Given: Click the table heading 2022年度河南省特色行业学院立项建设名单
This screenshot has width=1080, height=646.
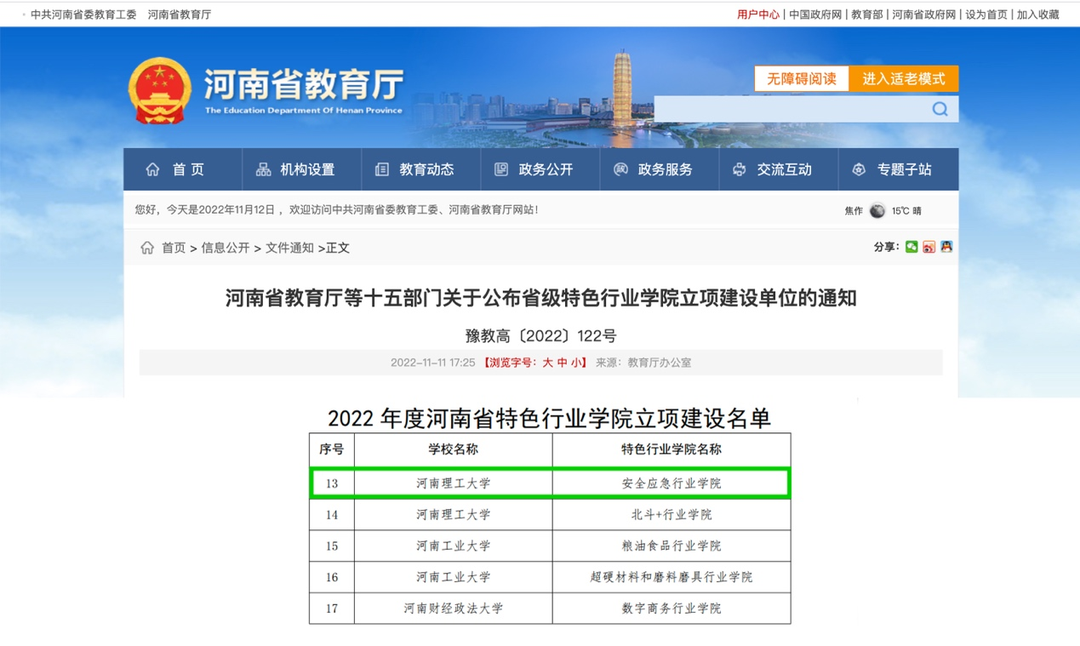Looking at the screenshot, I should pyautogui.click(x=549, y=418).
